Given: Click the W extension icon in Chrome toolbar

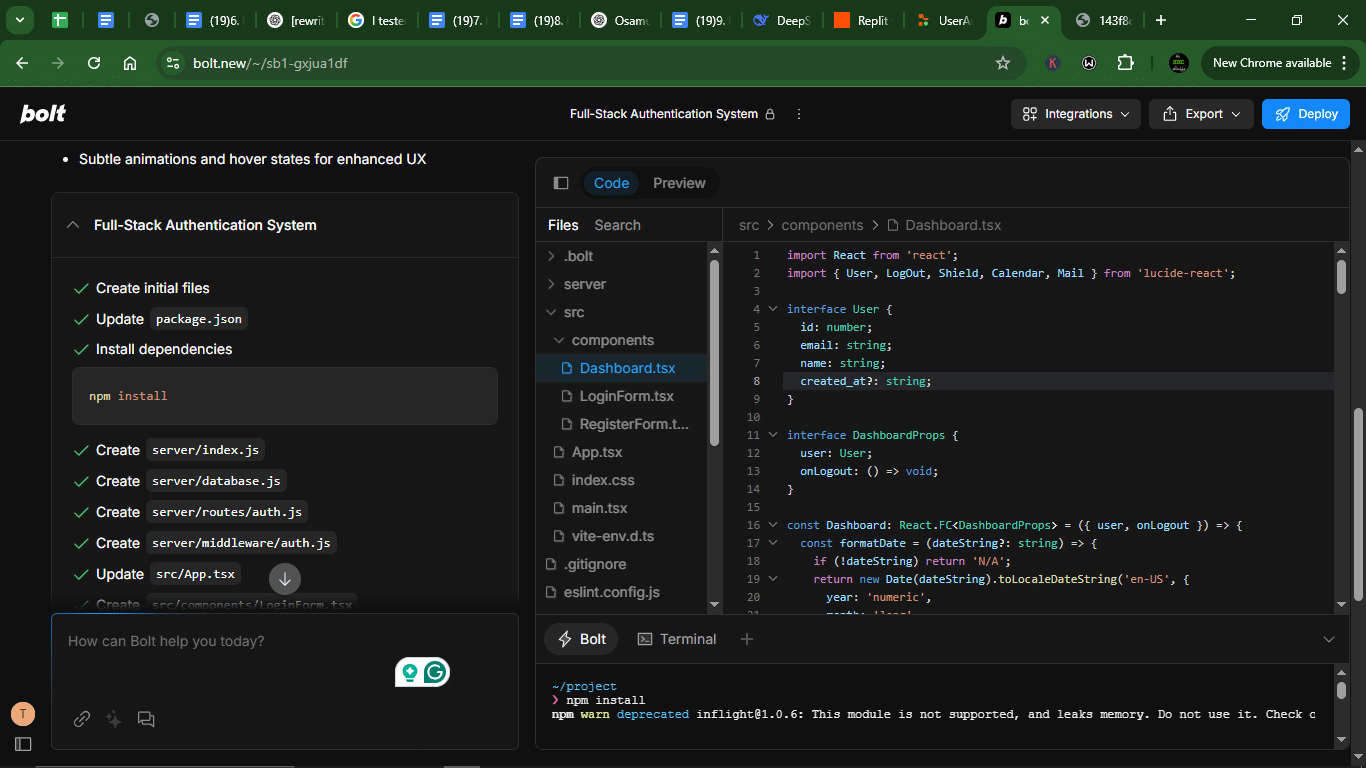Looking at the screenshot, I should click(1089, 63).
